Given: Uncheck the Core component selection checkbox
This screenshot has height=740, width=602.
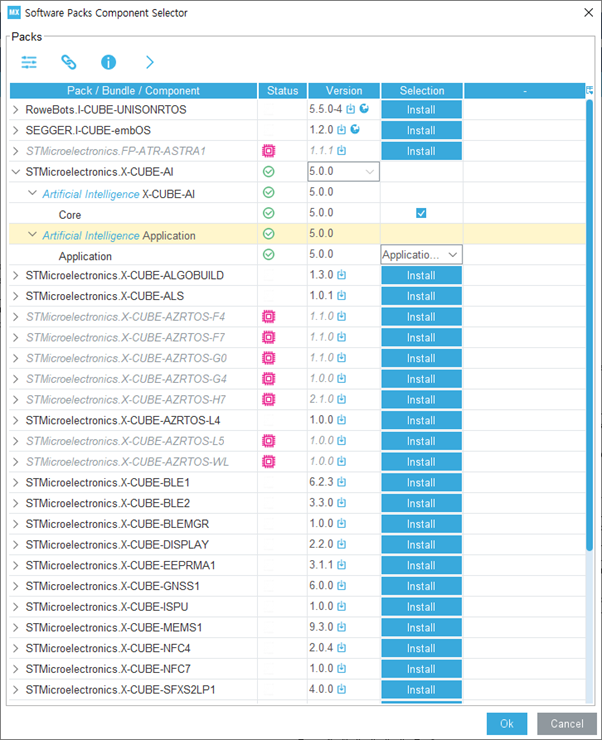Looking at the screenshot, I should pos(421,213).
